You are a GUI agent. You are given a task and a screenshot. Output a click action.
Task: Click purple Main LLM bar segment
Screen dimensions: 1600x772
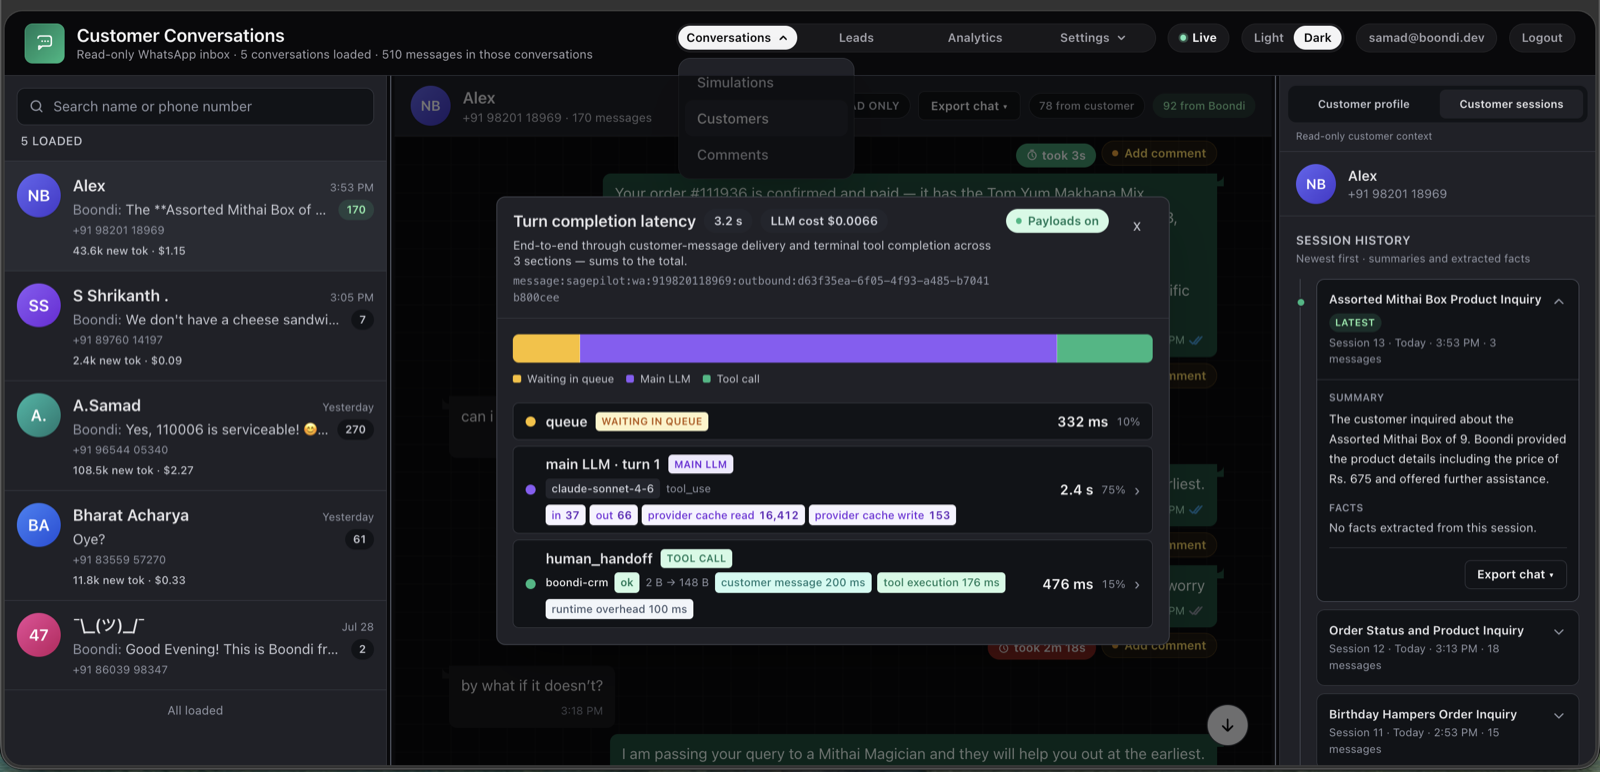(818, 348)
